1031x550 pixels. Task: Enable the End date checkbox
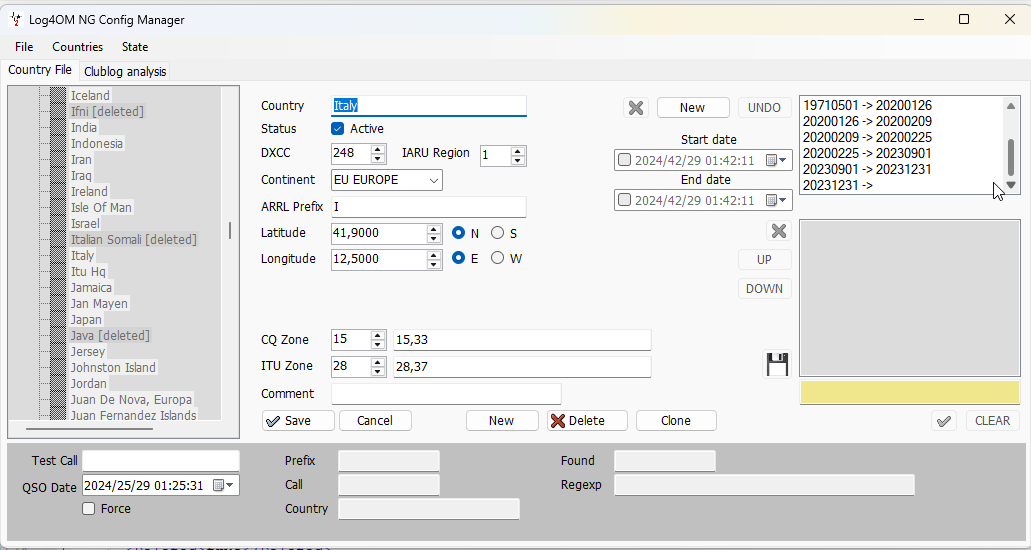[625, 200]
